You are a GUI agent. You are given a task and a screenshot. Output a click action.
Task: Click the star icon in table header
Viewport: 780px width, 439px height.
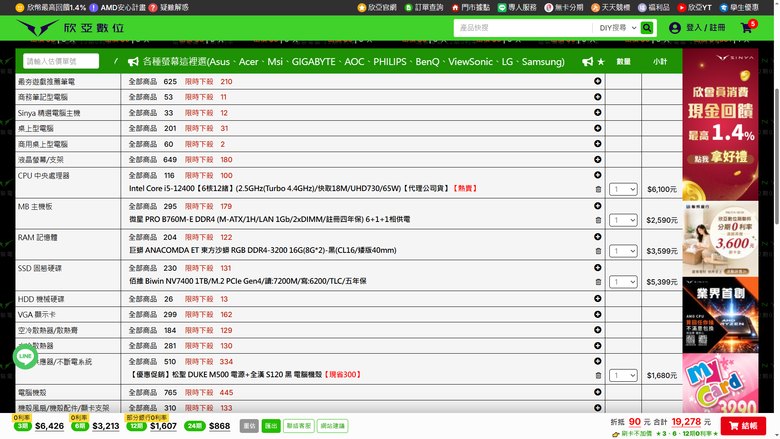[x=601, y=62]
